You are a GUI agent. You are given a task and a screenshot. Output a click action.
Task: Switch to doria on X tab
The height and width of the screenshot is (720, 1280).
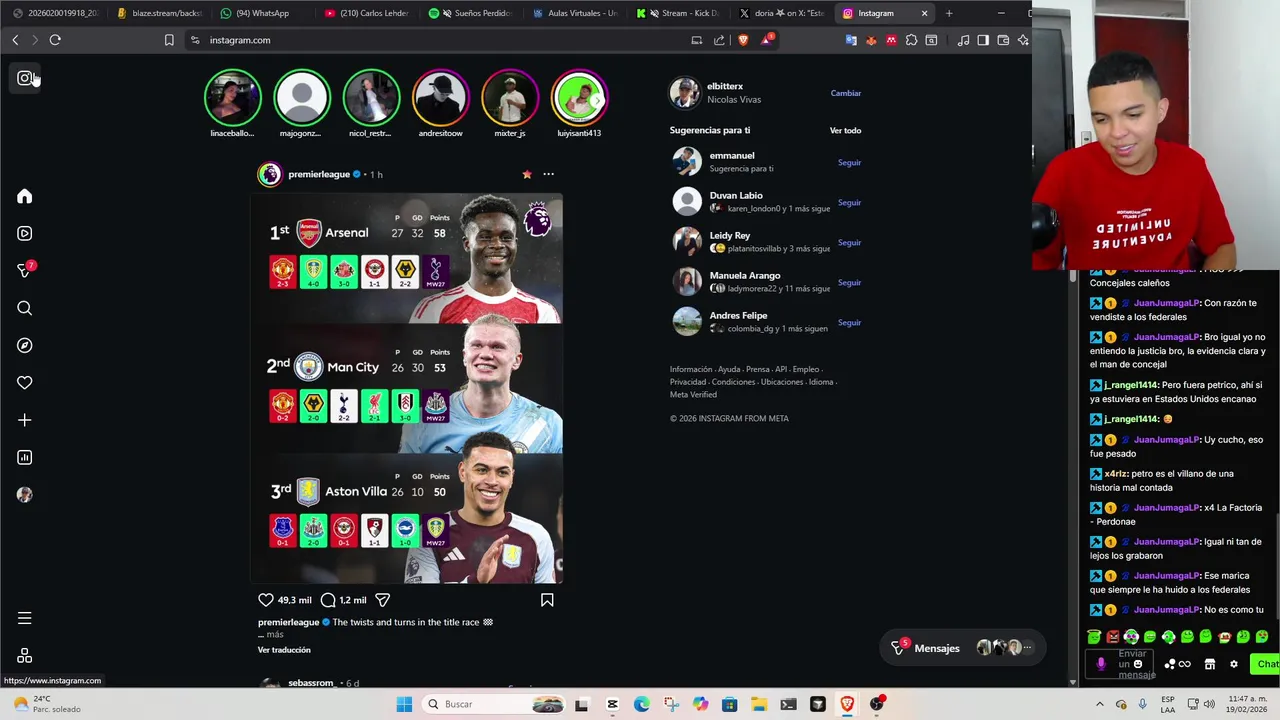(783, 13)
